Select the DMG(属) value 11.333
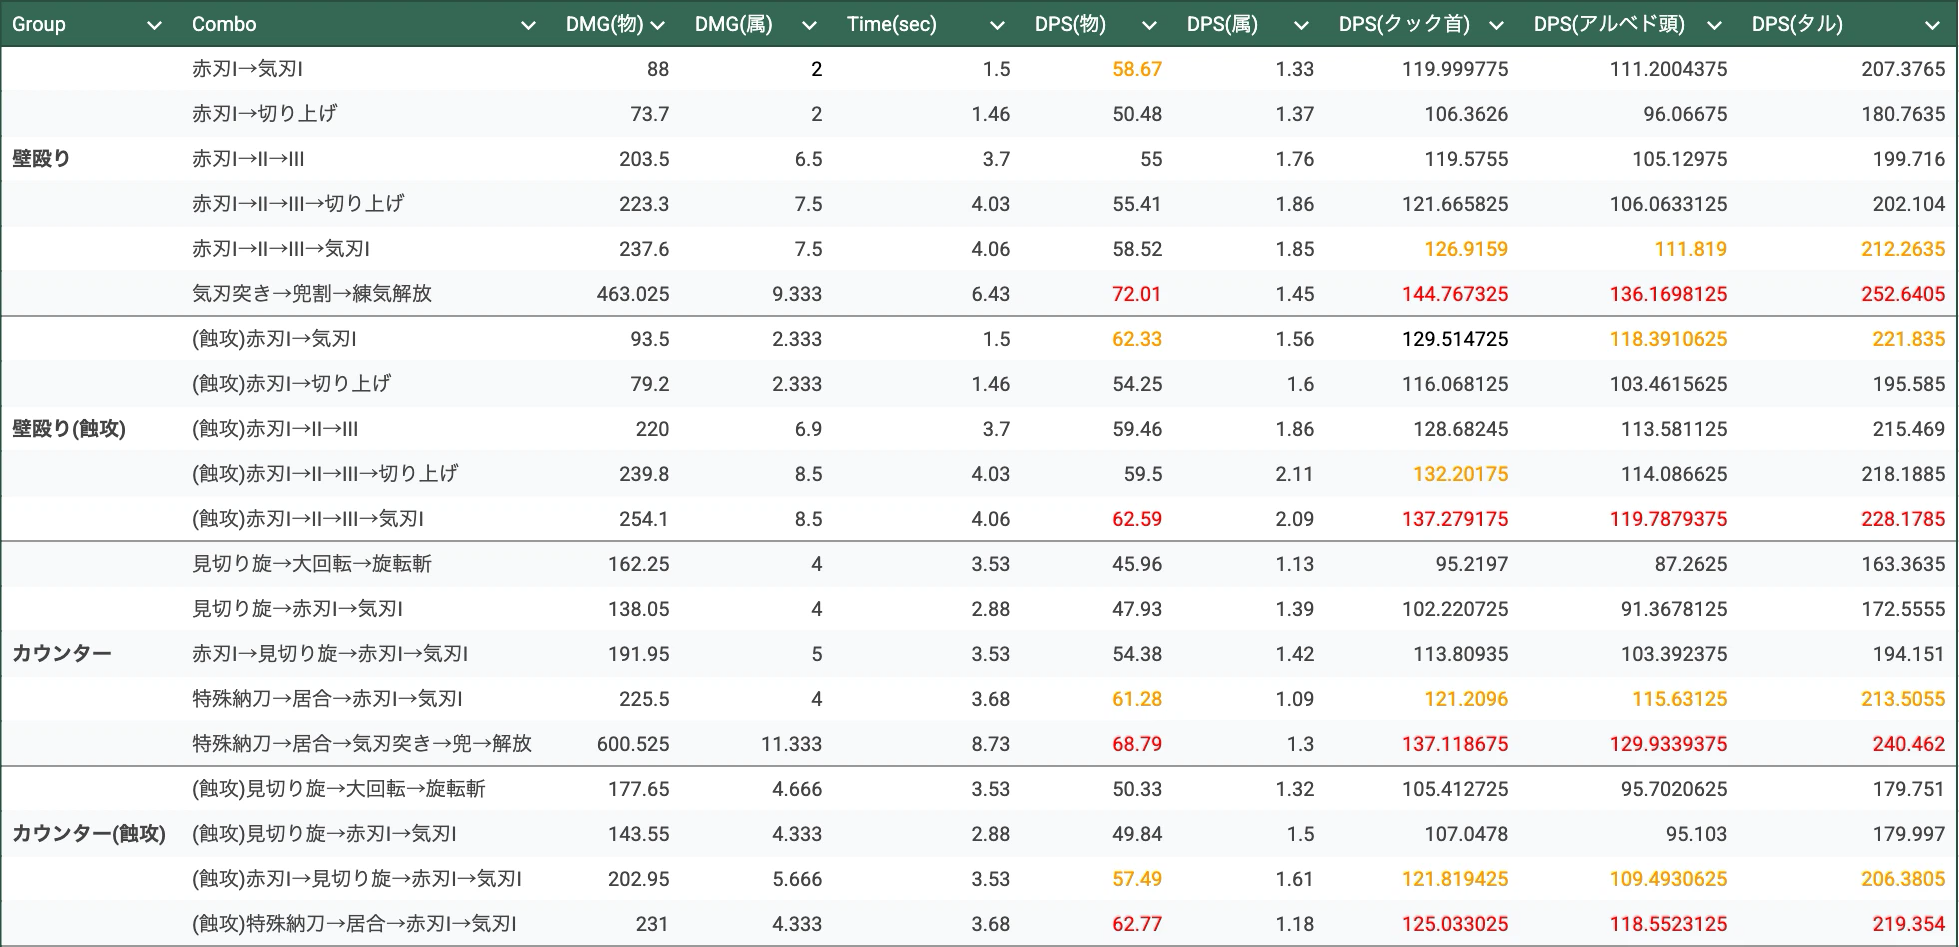The width and height of the screenshot is (1959, 947). 791,744
